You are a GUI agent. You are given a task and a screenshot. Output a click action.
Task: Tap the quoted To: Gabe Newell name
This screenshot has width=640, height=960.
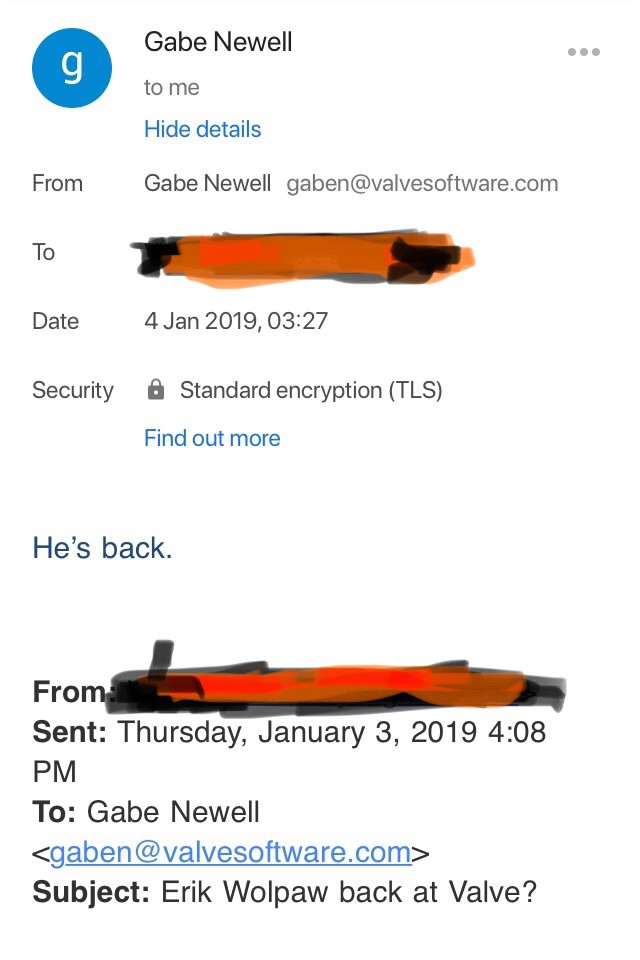[173, 812]
